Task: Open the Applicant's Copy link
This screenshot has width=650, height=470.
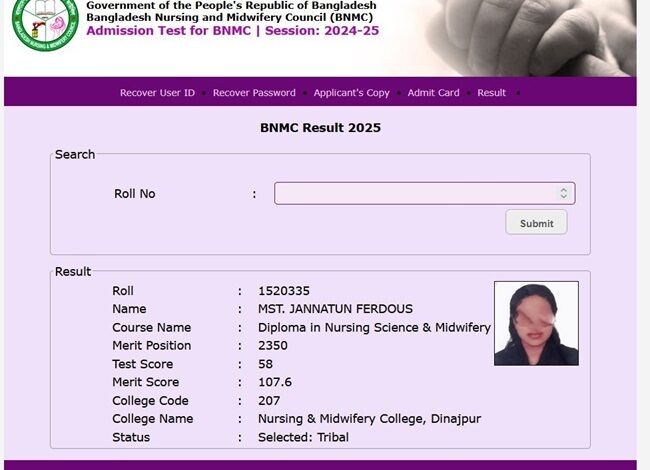Action: (351, 93)
